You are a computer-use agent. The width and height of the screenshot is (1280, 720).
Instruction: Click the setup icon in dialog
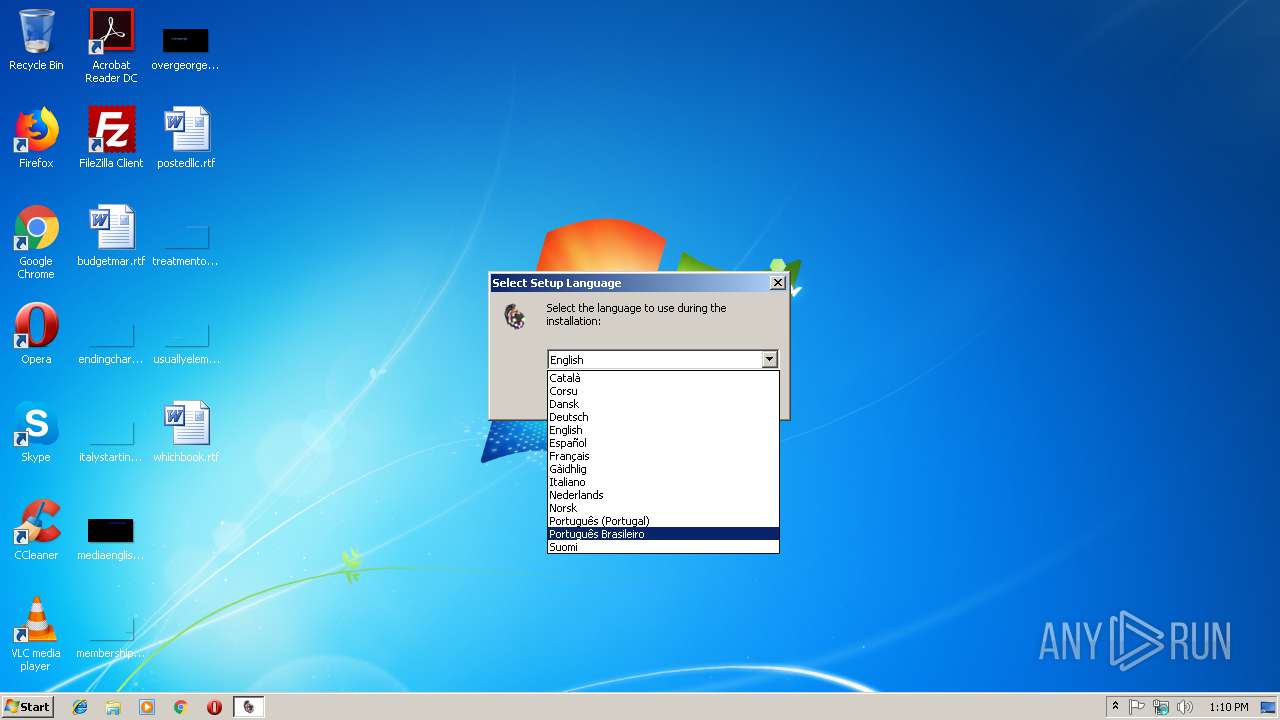coord(515,318)
